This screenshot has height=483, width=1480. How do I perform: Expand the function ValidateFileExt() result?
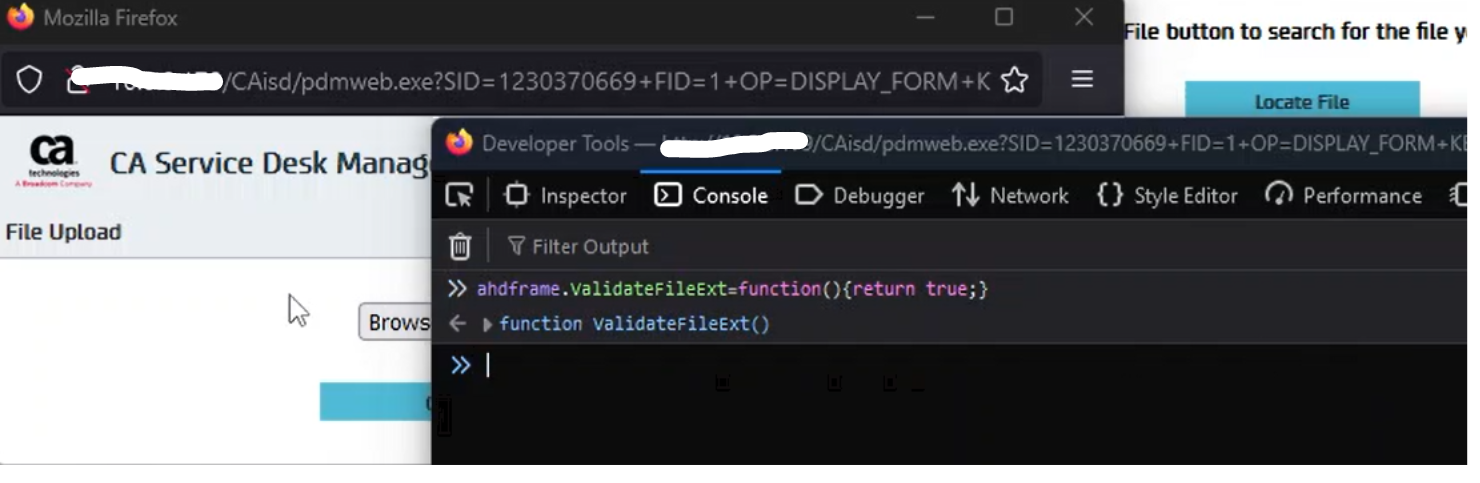487,324
